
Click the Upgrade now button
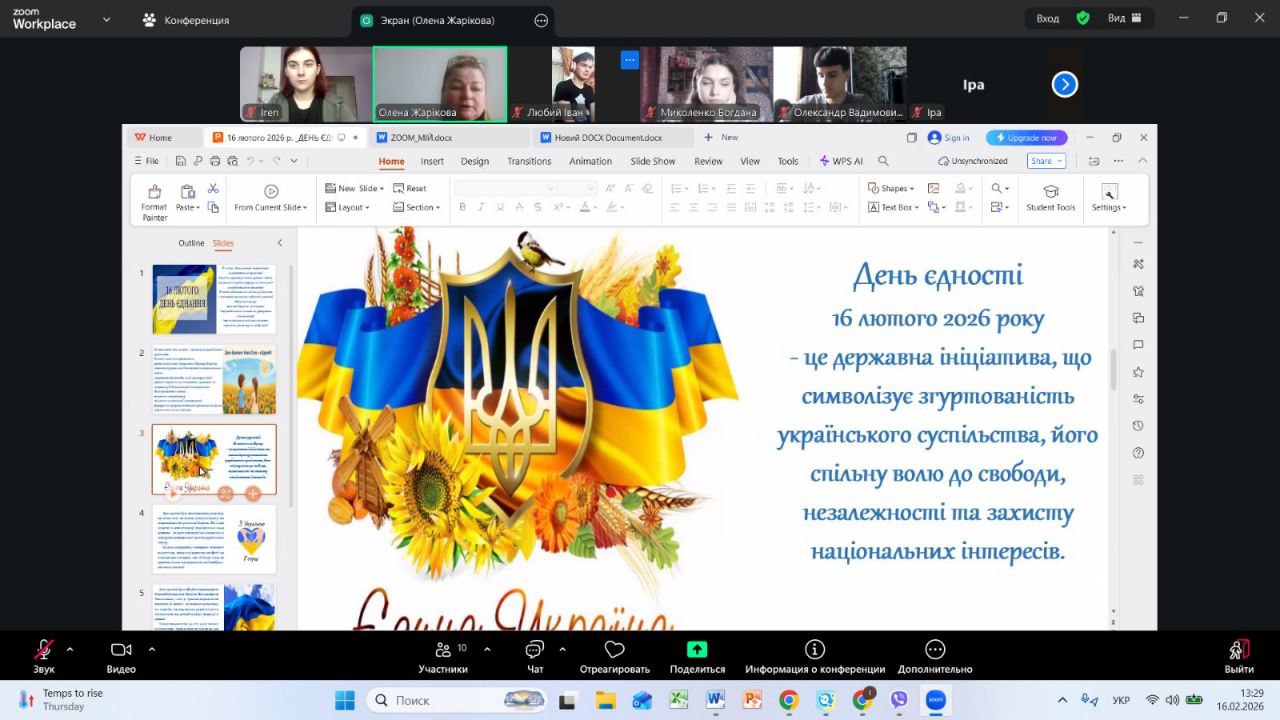click(1026, 138)
